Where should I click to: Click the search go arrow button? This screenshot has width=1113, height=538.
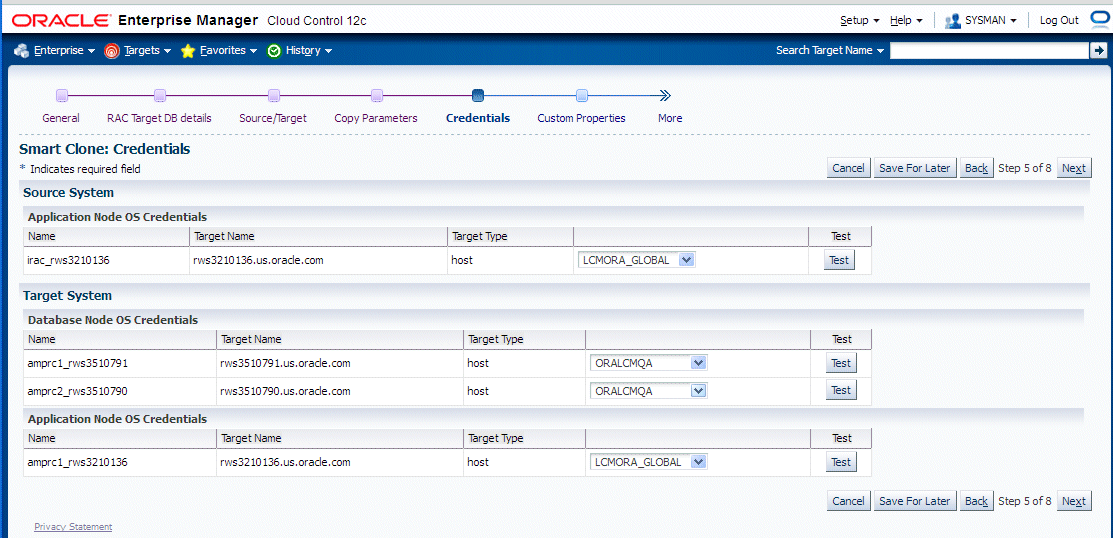1098,50
